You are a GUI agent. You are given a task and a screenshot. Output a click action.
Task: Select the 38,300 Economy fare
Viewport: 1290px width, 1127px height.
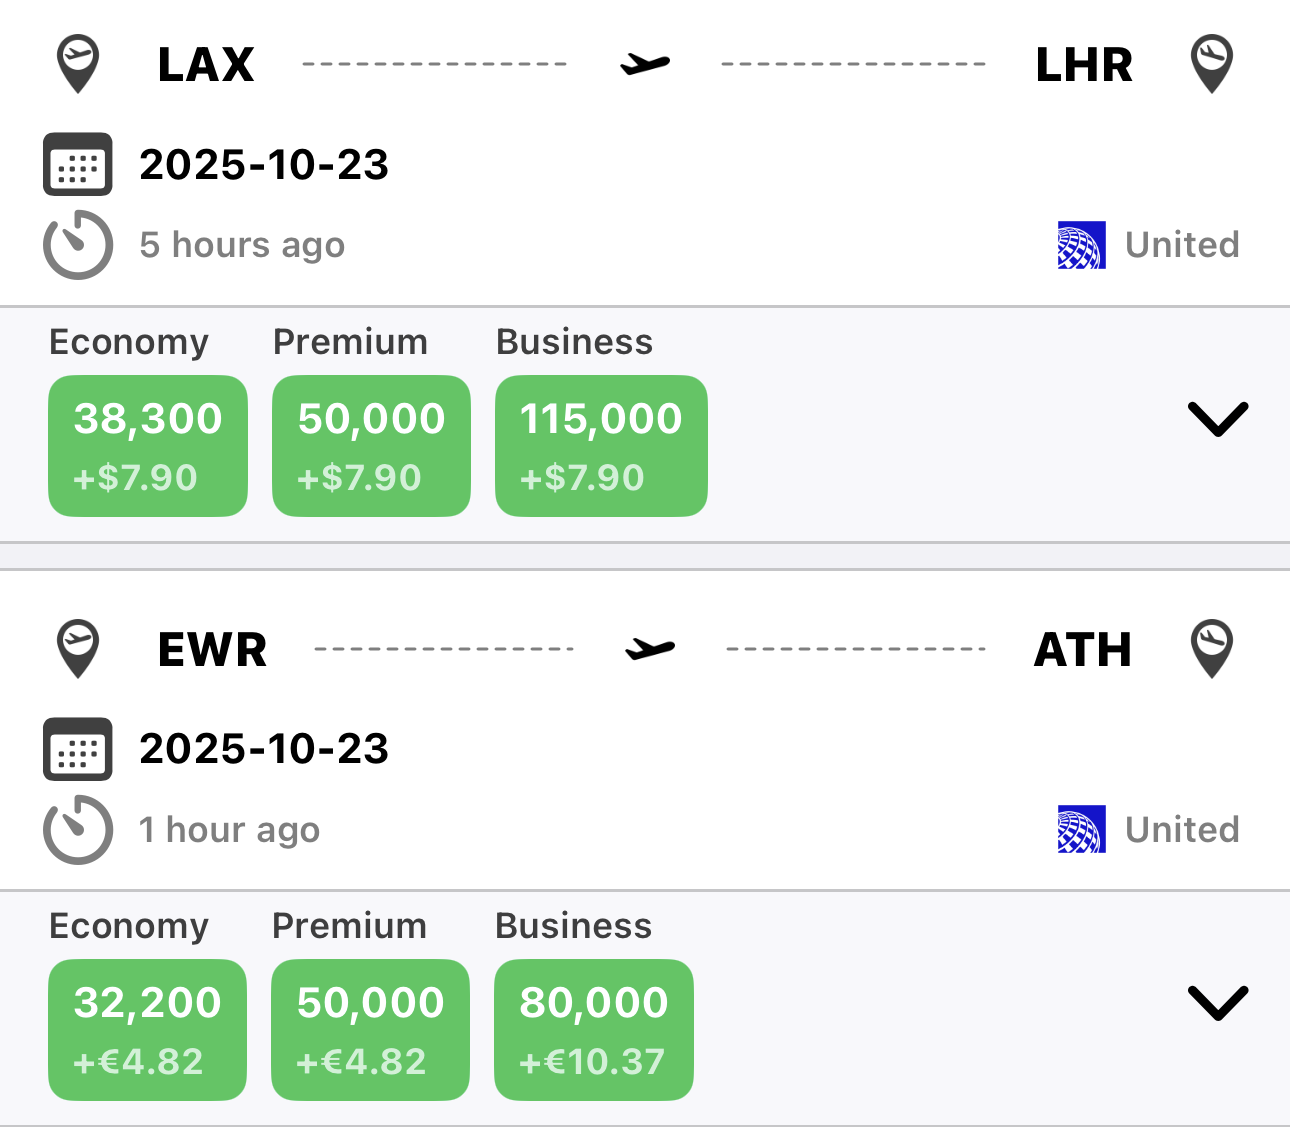[x=148, y=446]
